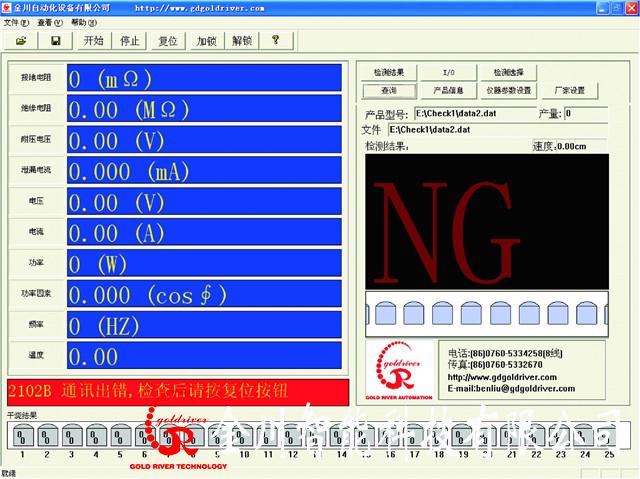The image size is (640, 479).
Task: Open the 帮助 menu
Action: pyautogui.click(x=78, y=21)
